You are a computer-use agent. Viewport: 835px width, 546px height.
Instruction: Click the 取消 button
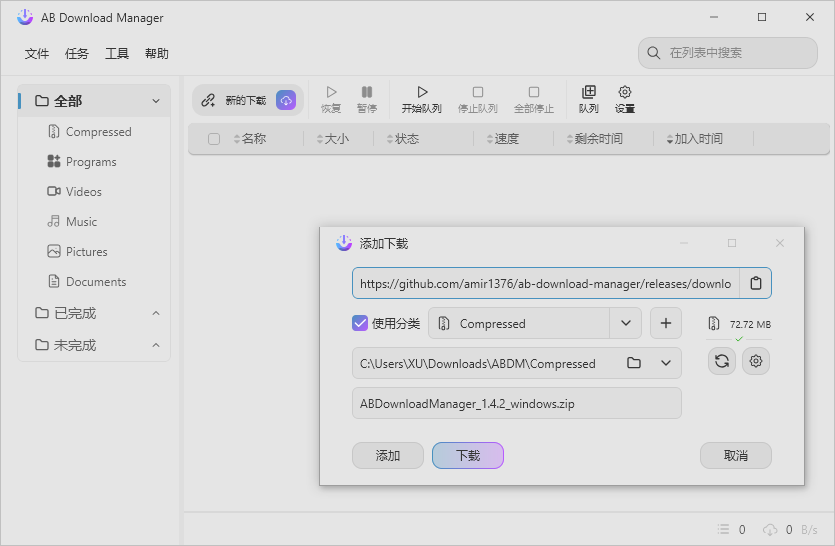(735, 455)
